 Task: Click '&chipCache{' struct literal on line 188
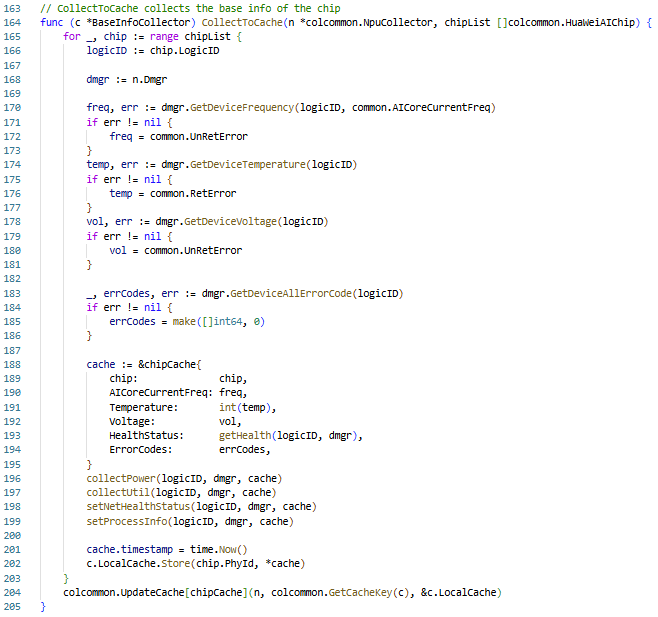pyautogui.click(x=170, y=365)
